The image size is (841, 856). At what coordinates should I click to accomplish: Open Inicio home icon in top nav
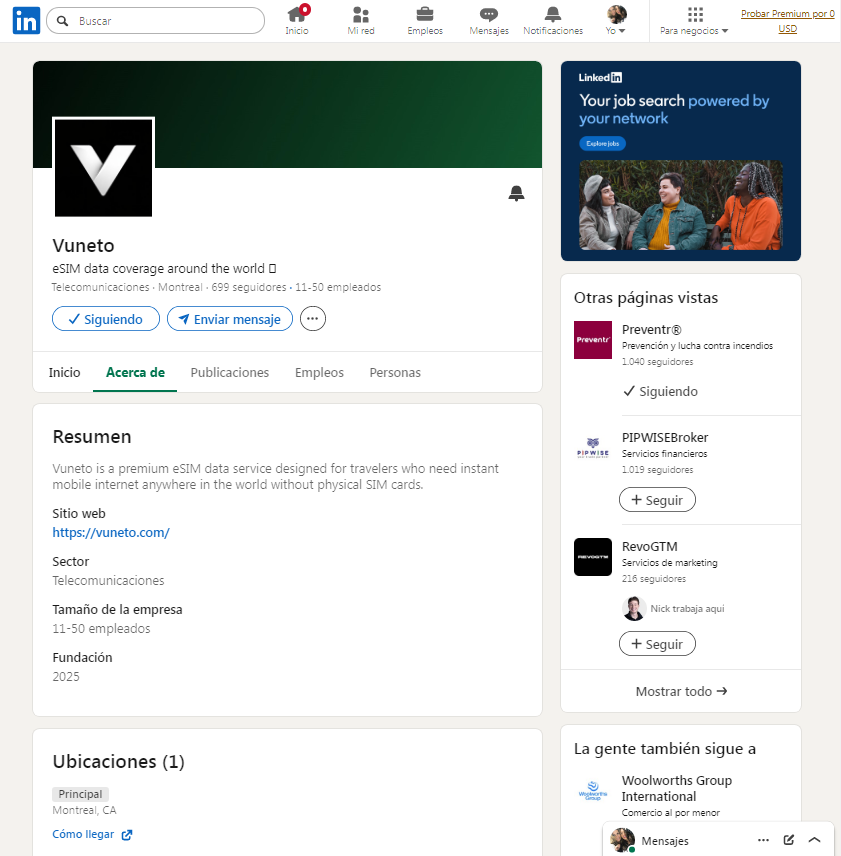coord(297,21)
